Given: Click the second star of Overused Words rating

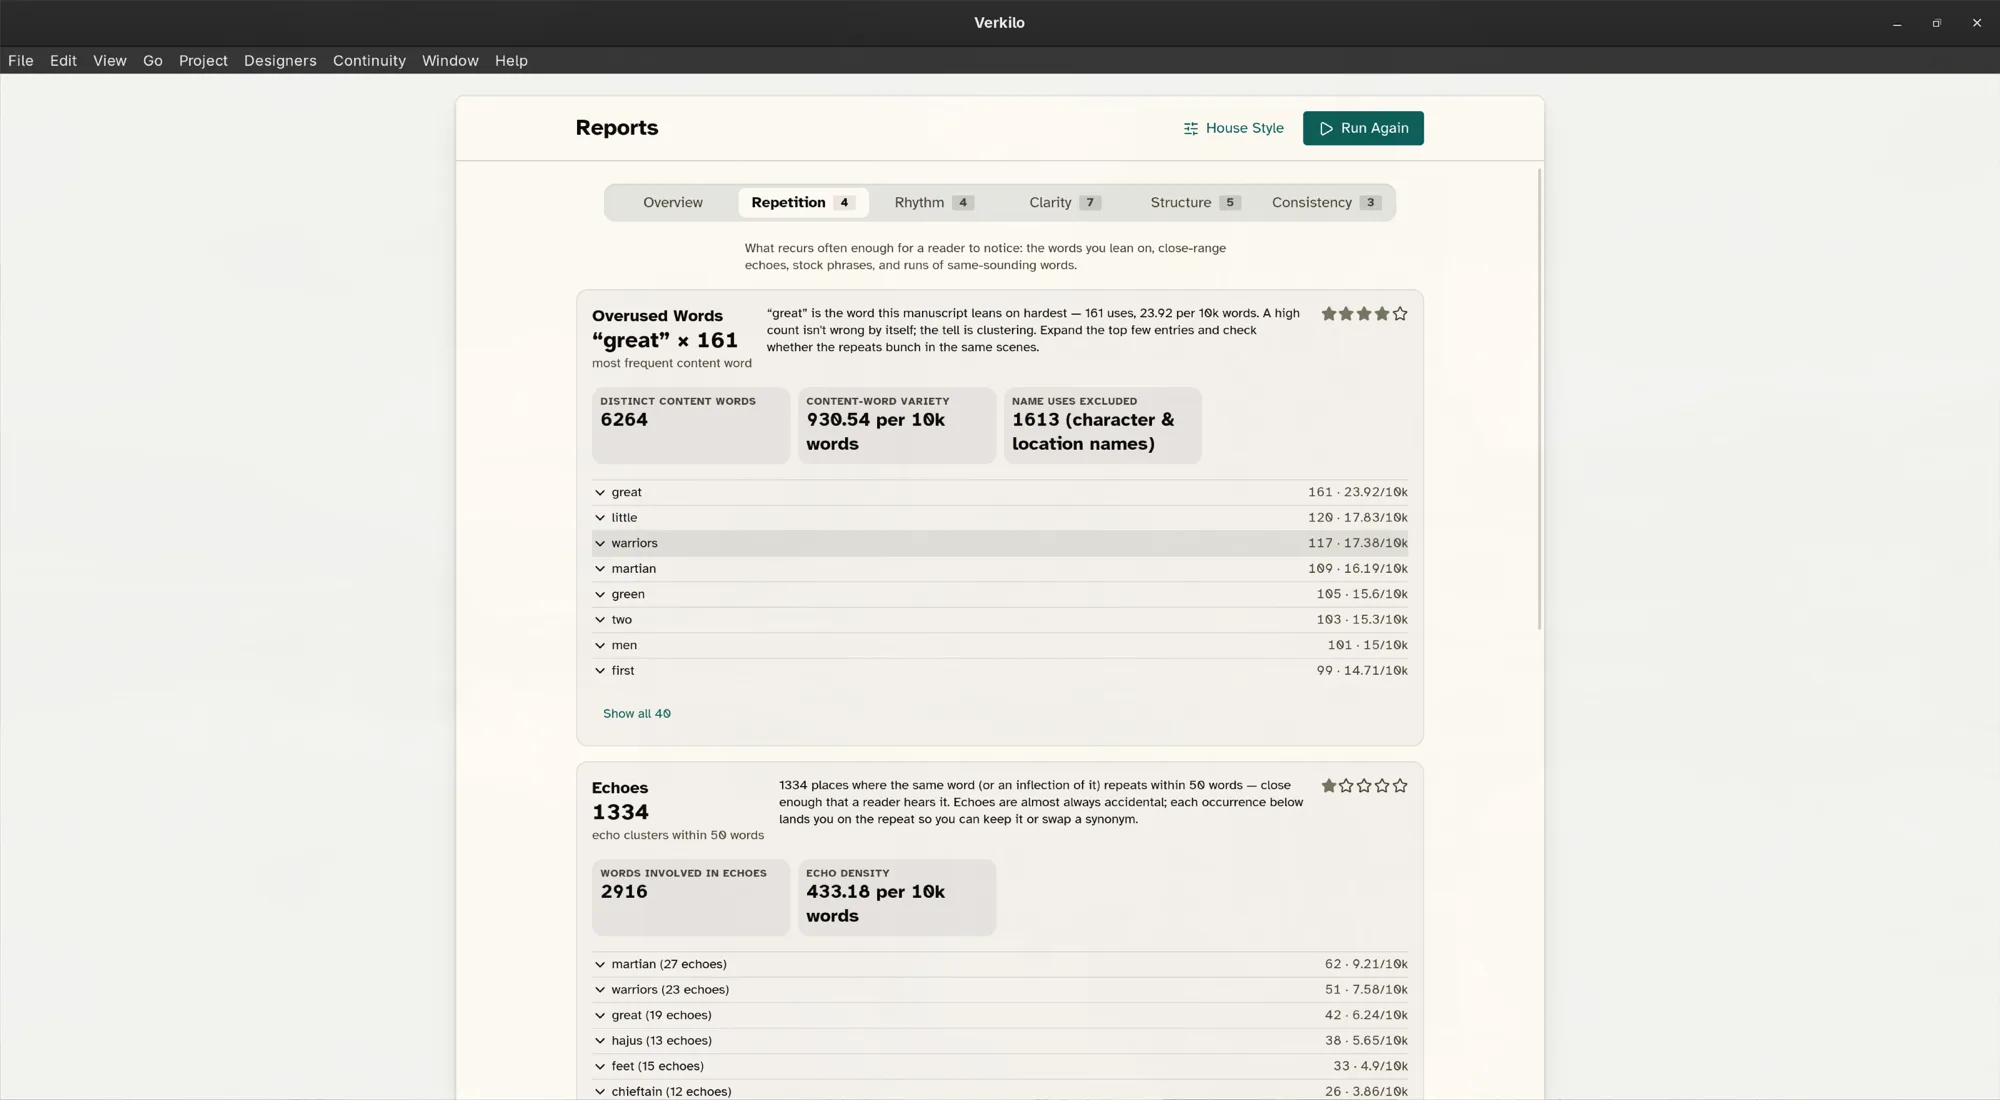Looking at the screenshot, I should click(1346, 314).
